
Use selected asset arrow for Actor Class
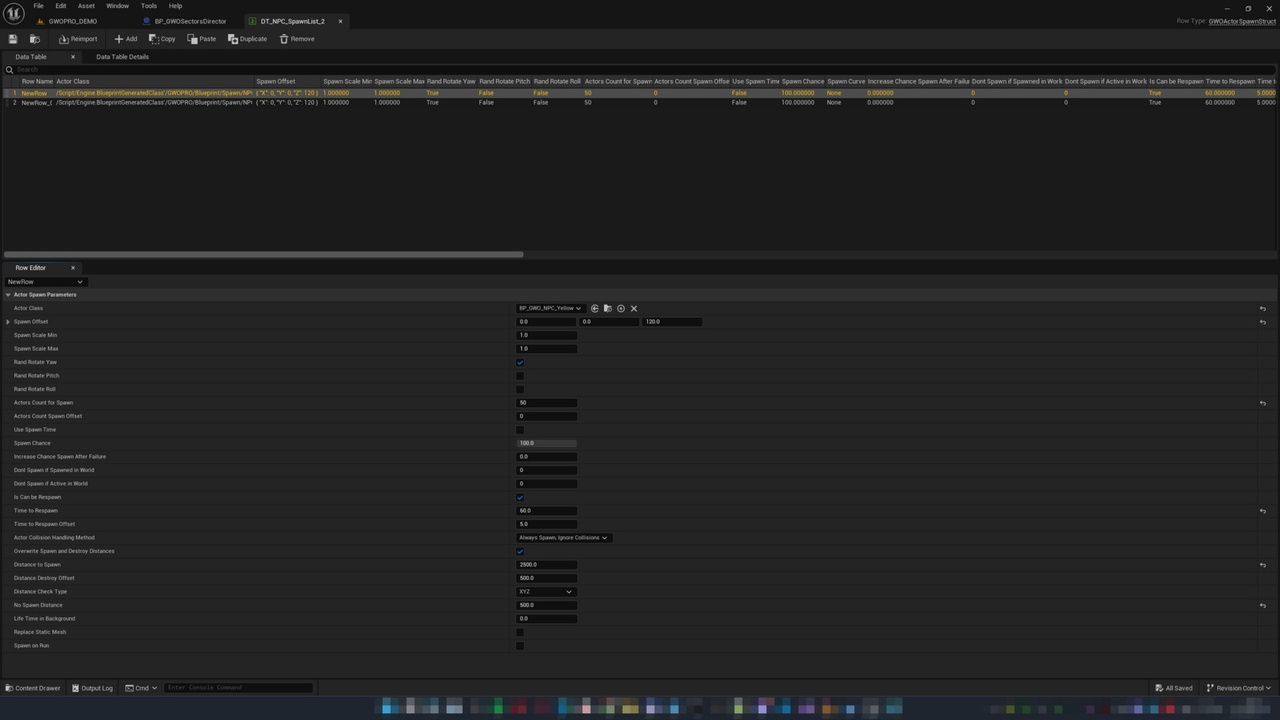point(595,308)
